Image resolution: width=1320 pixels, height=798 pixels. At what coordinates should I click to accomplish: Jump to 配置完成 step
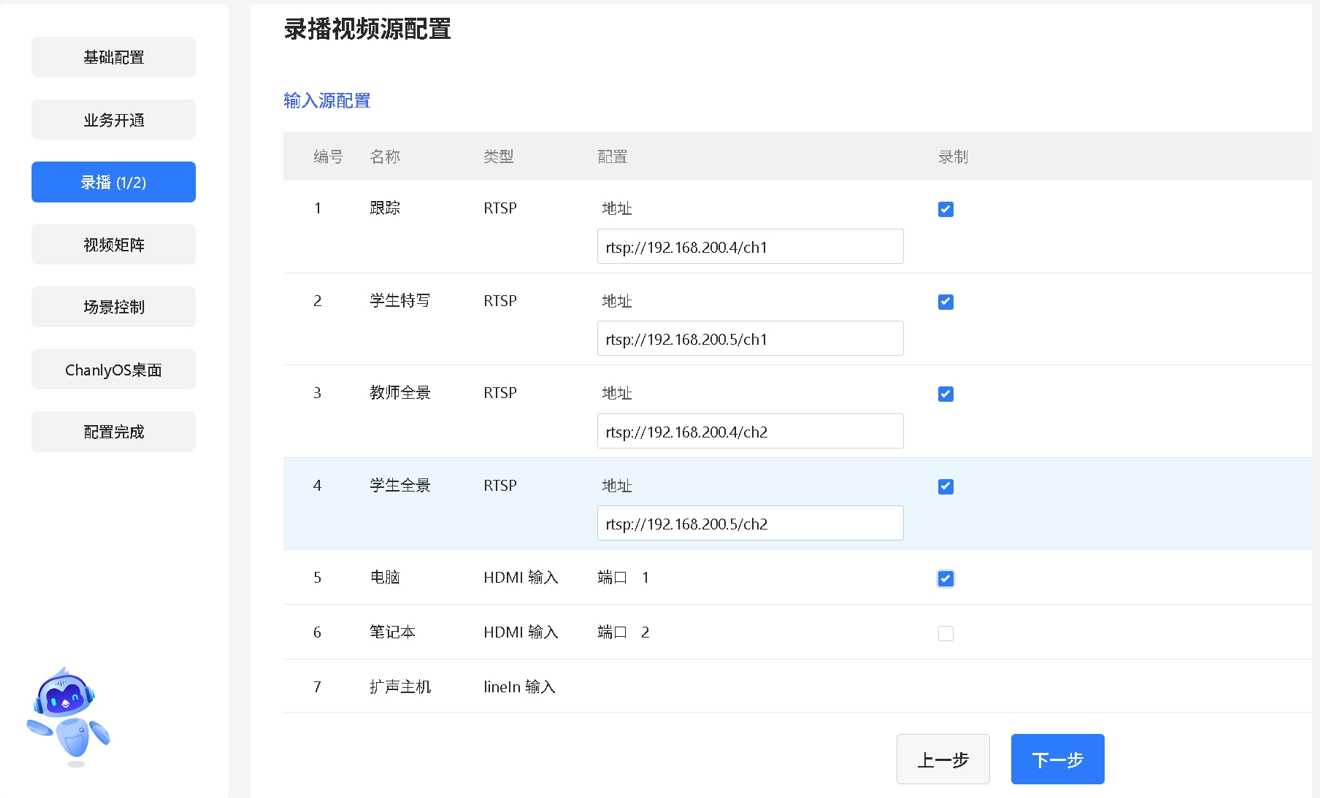[114, 432]
